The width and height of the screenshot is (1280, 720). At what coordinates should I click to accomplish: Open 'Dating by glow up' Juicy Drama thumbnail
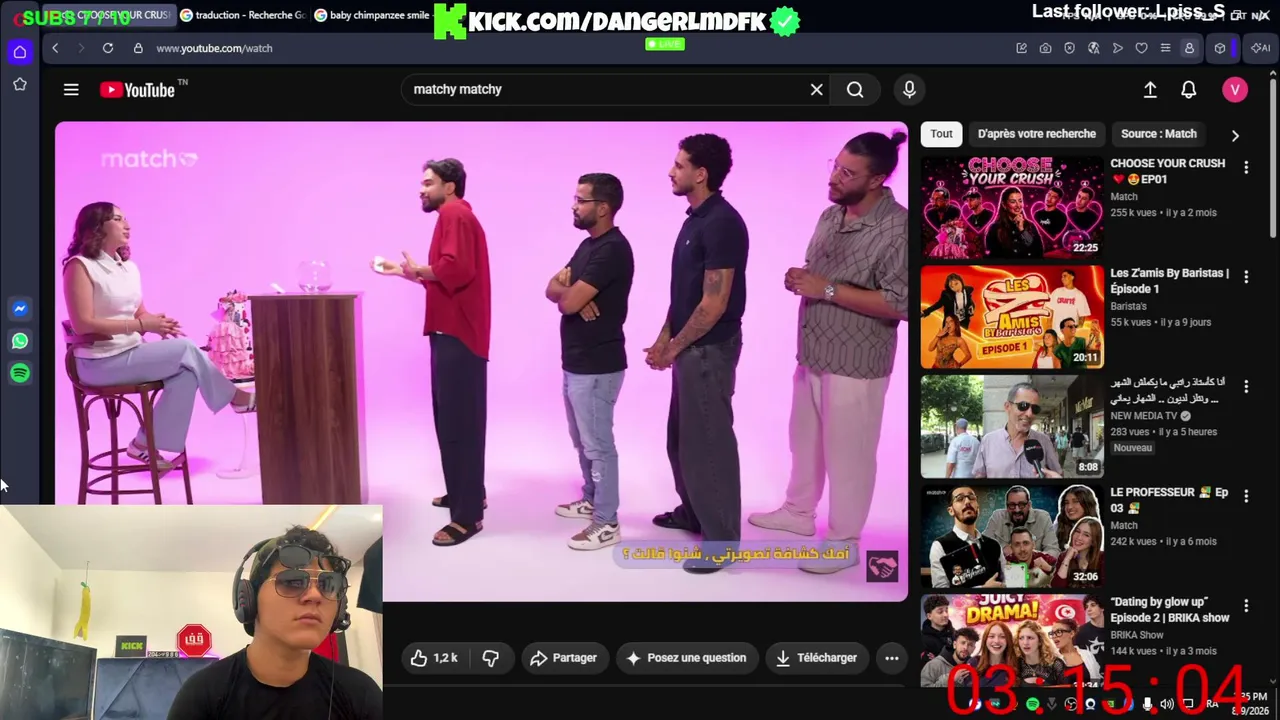(x=1012, y=641)
